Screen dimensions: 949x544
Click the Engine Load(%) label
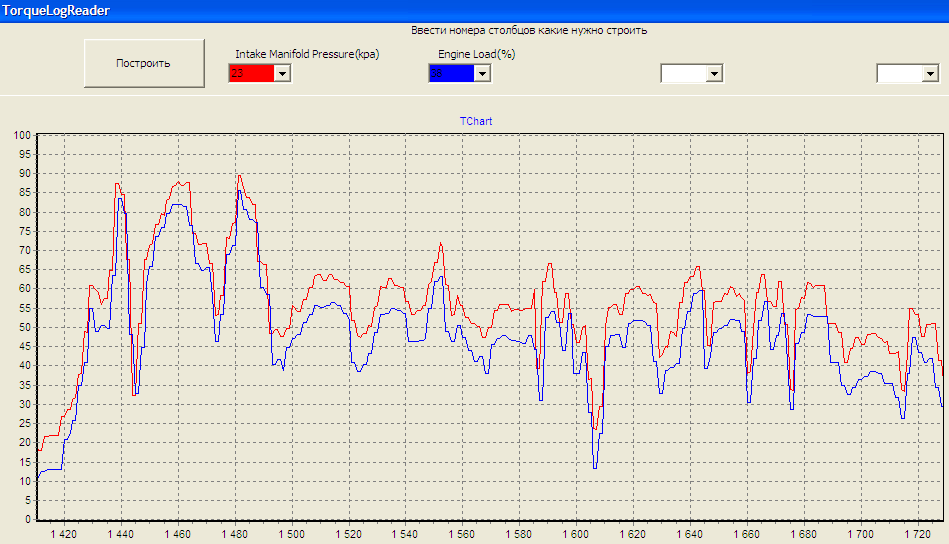click(x=469, y=54)
